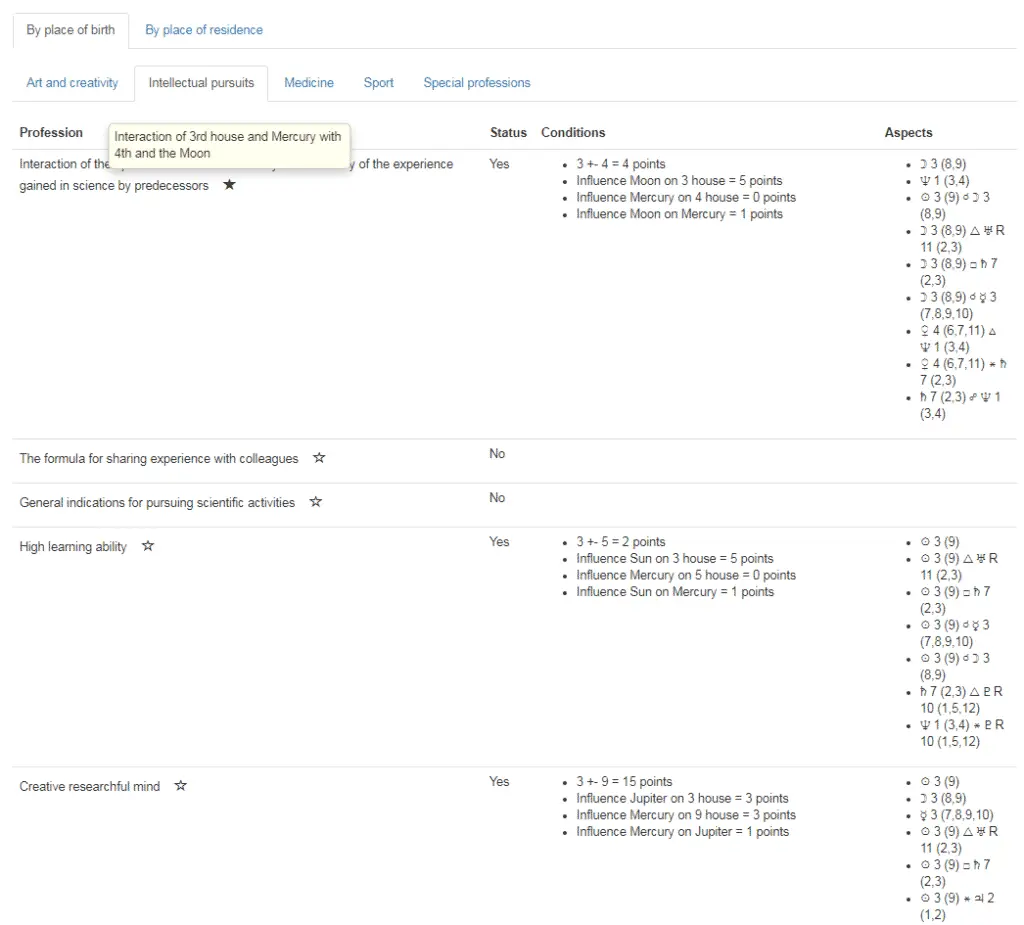Click the 'Profession' column header
Screen dimensions: 1024x925
(x=51, y=133)
